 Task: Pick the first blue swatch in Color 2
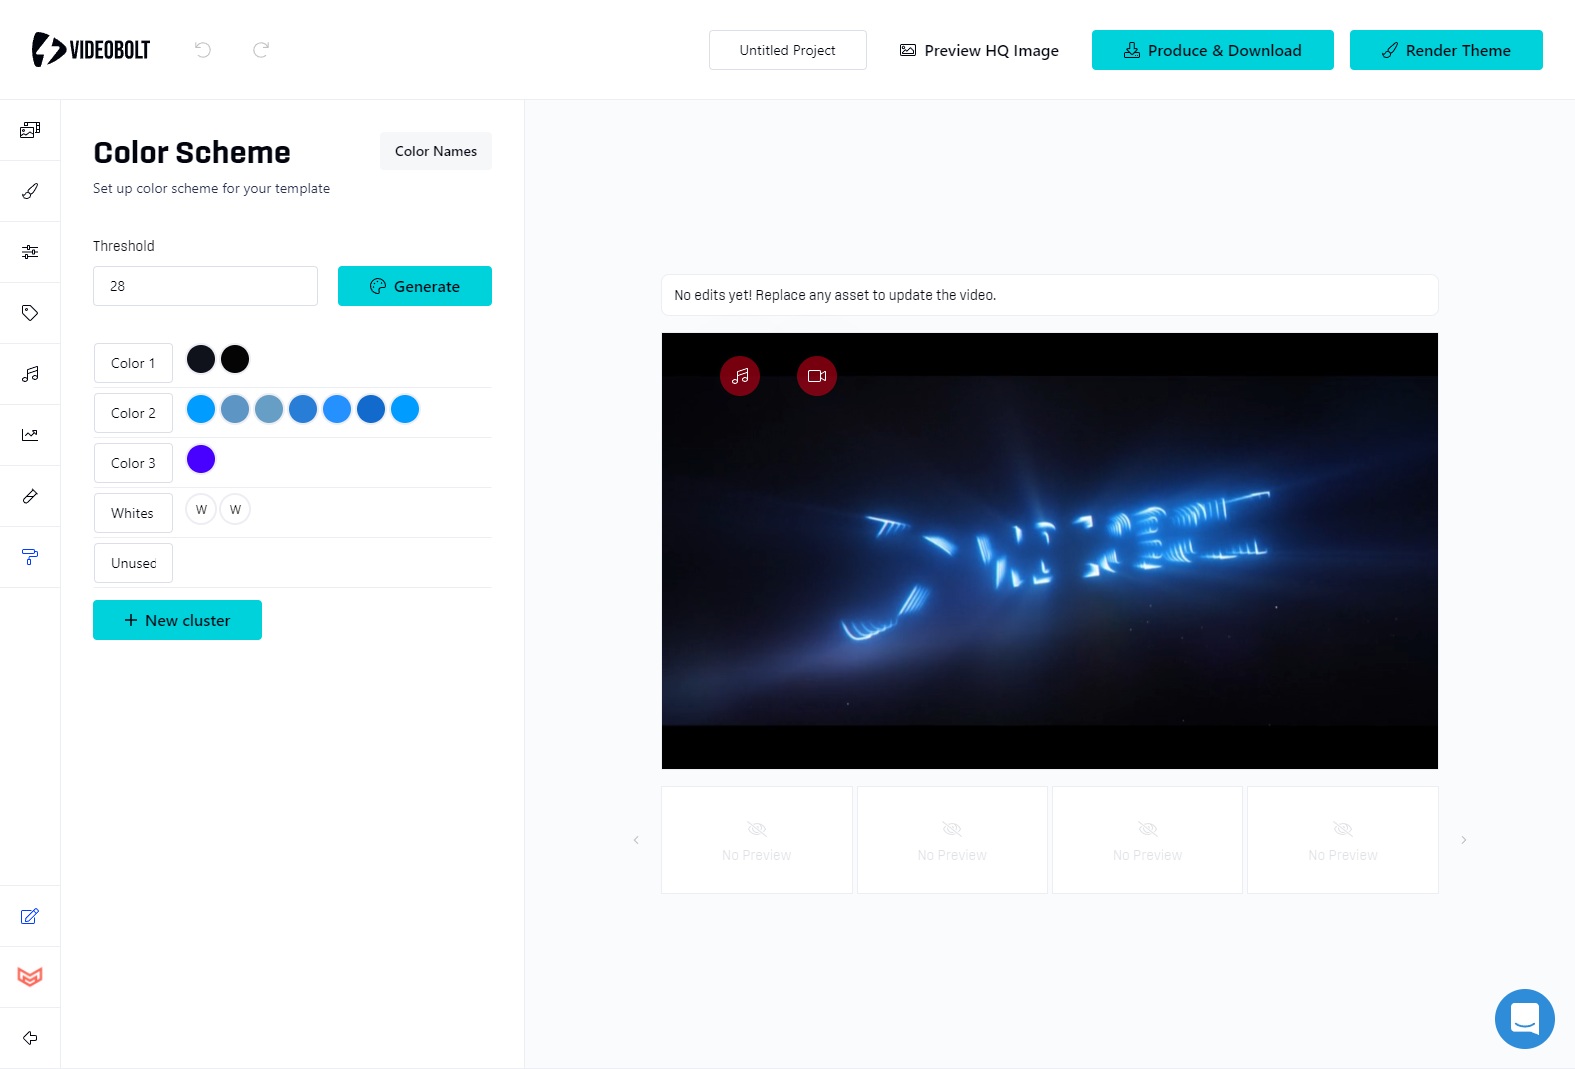(x=201, y=409)
